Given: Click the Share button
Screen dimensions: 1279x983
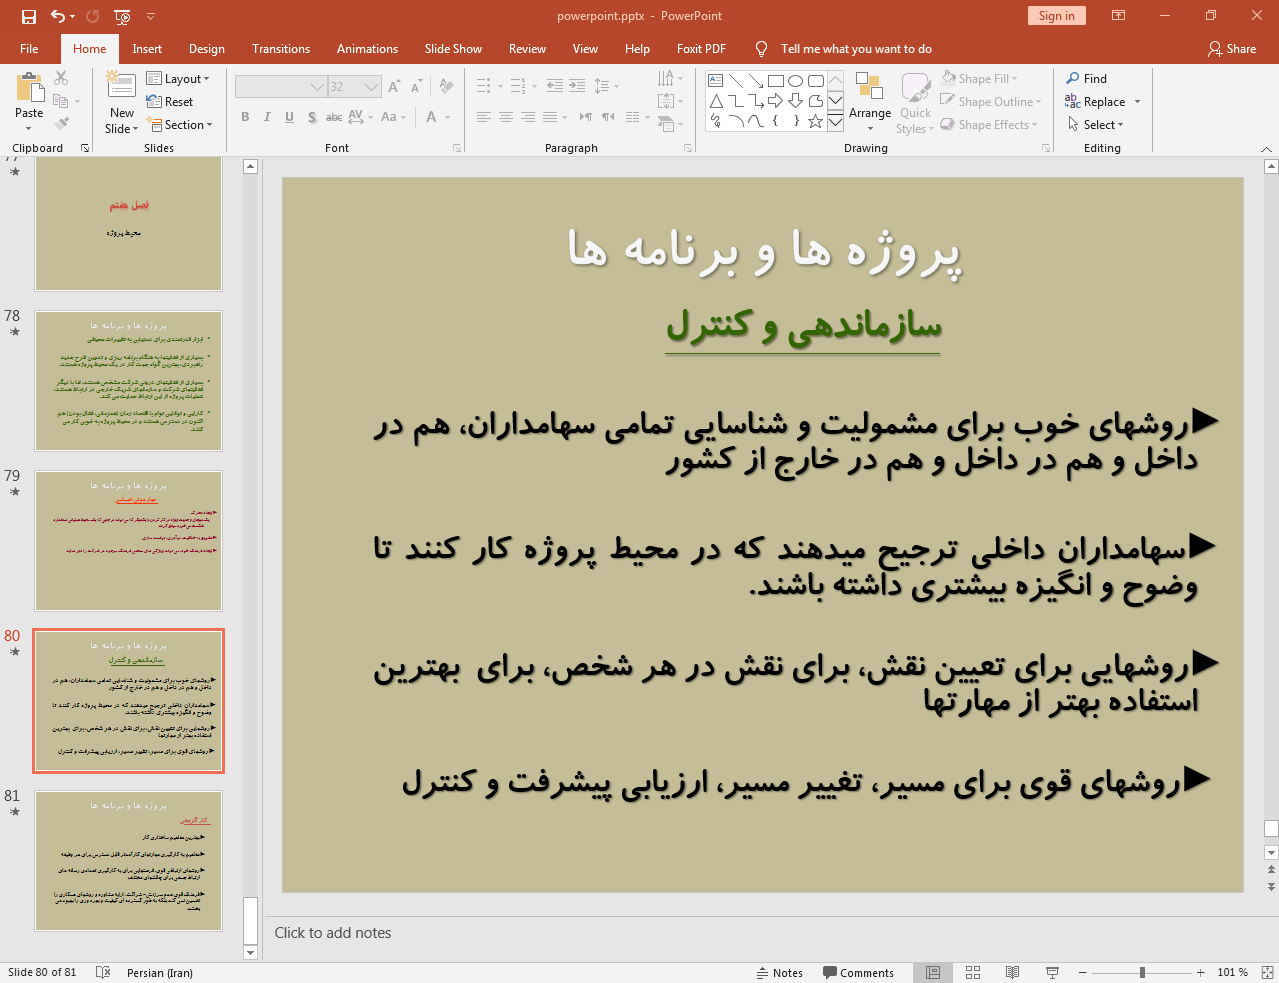Looking at the screenshot, I should pos(1231,48).
